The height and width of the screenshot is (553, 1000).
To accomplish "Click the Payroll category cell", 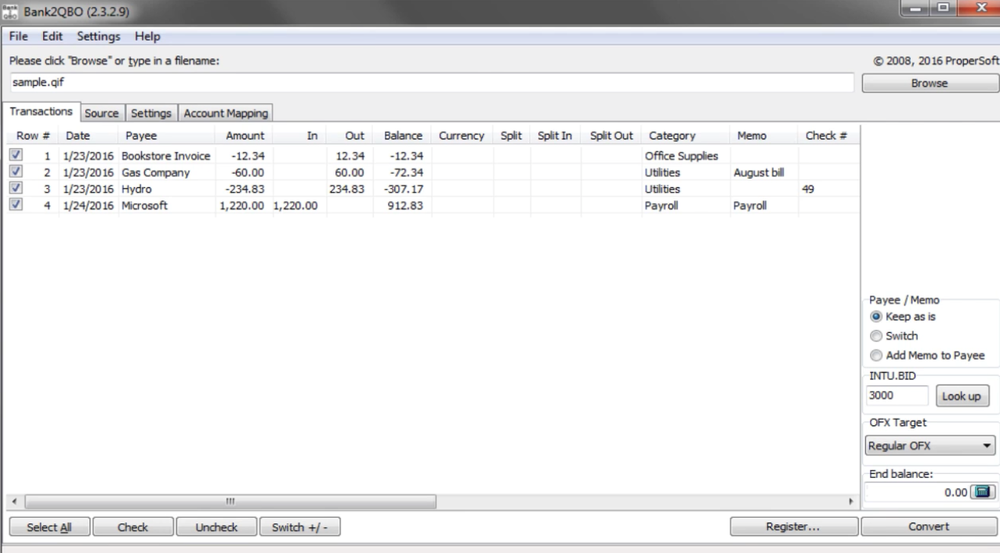I will pos(685,205).
